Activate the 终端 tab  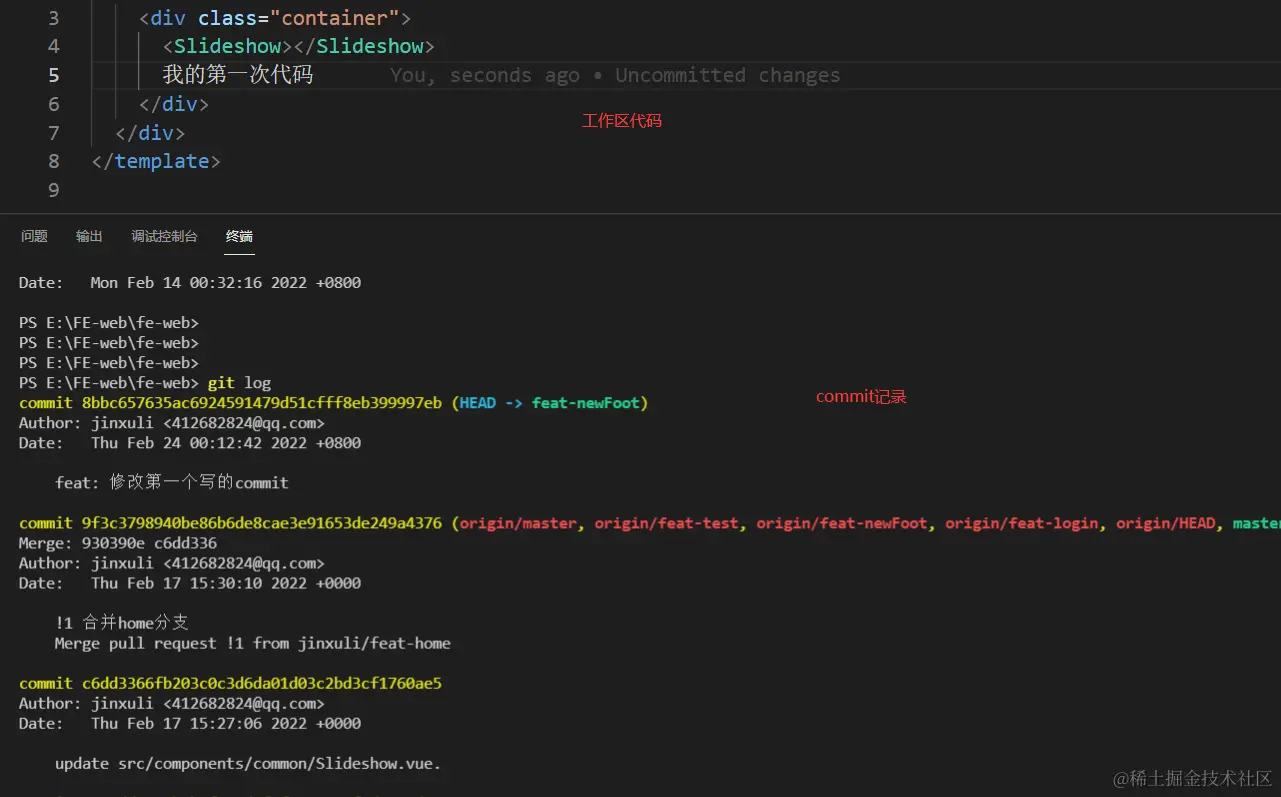point(239,236)
